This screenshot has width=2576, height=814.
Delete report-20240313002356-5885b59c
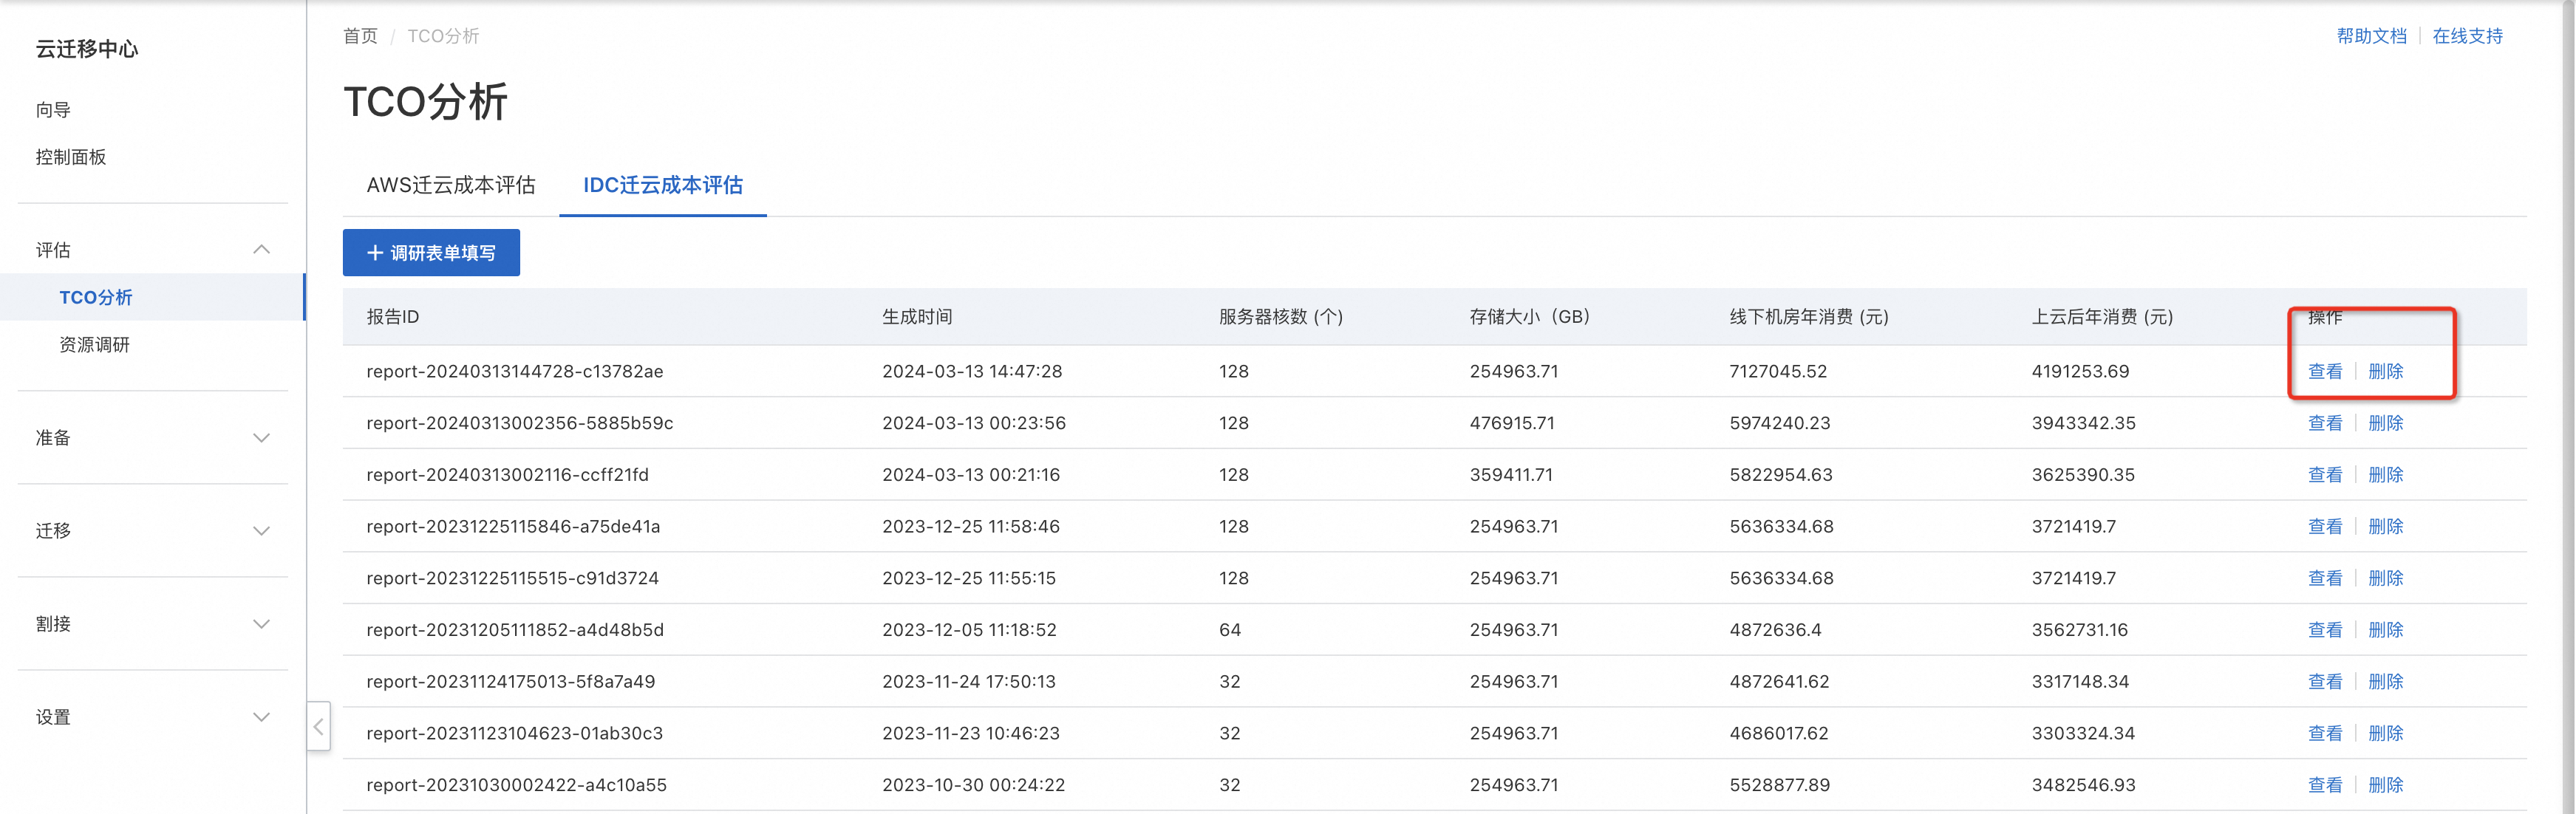pyautogui.click(x=2385, y=423)
